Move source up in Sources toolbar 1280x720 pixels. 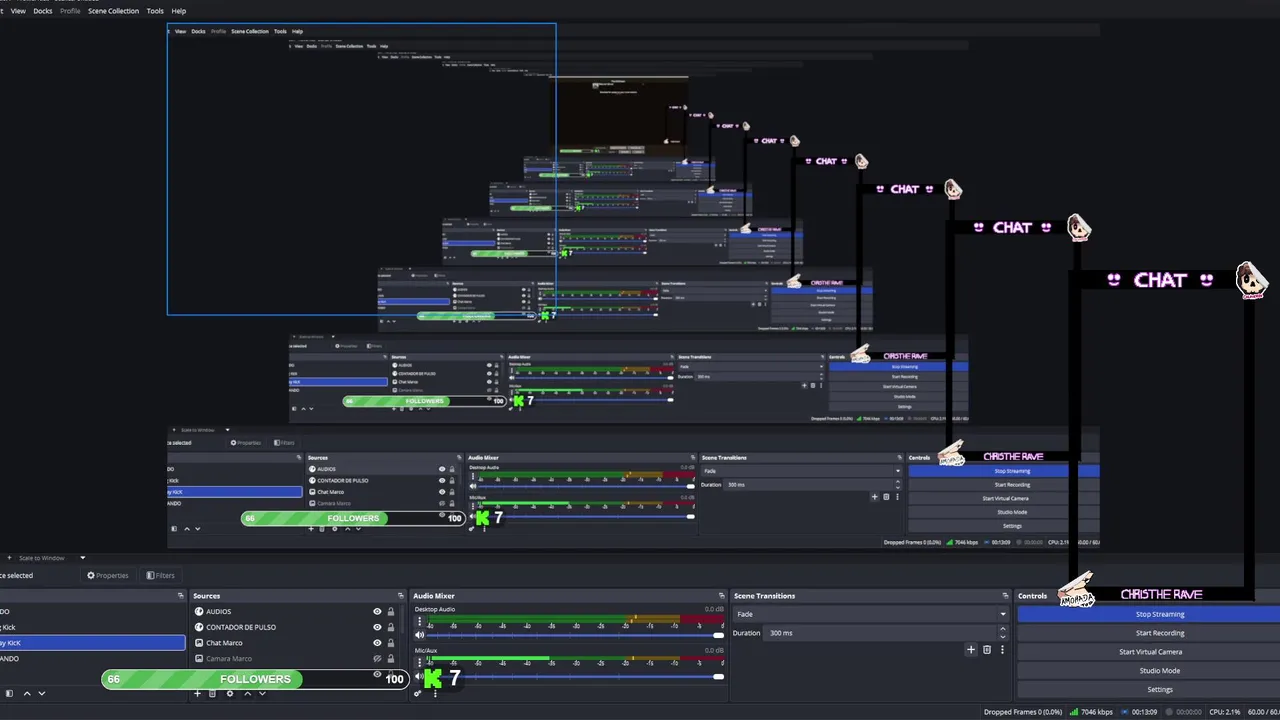point(248,693)
